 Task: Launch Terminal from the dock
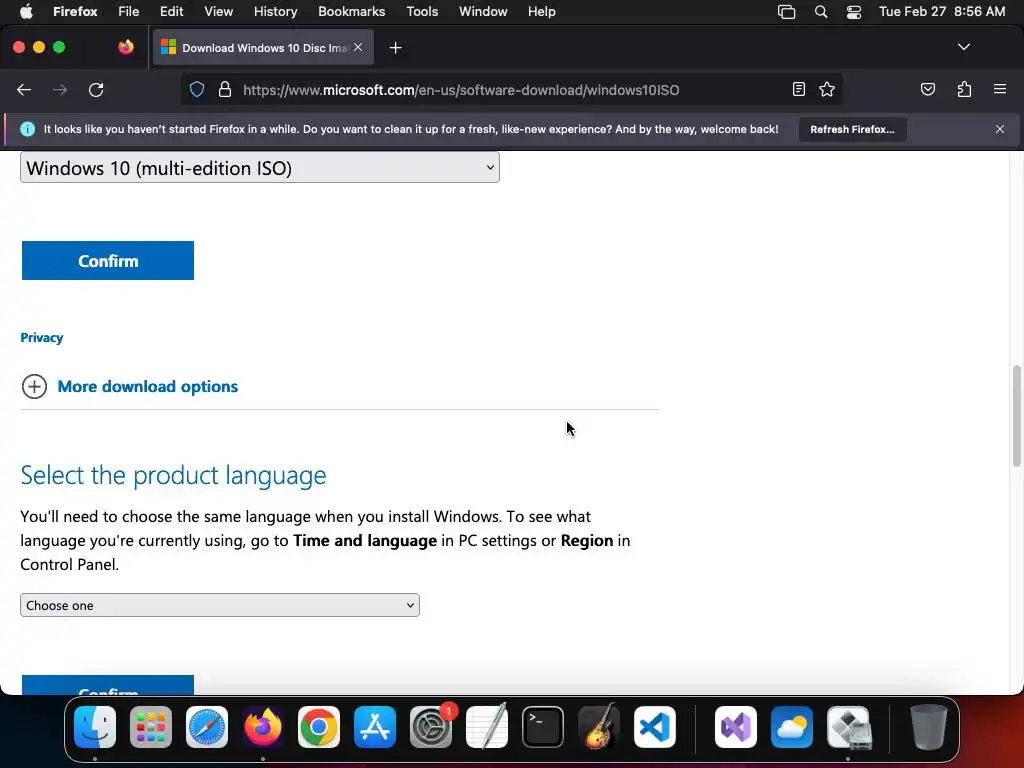tap(543, 727)
